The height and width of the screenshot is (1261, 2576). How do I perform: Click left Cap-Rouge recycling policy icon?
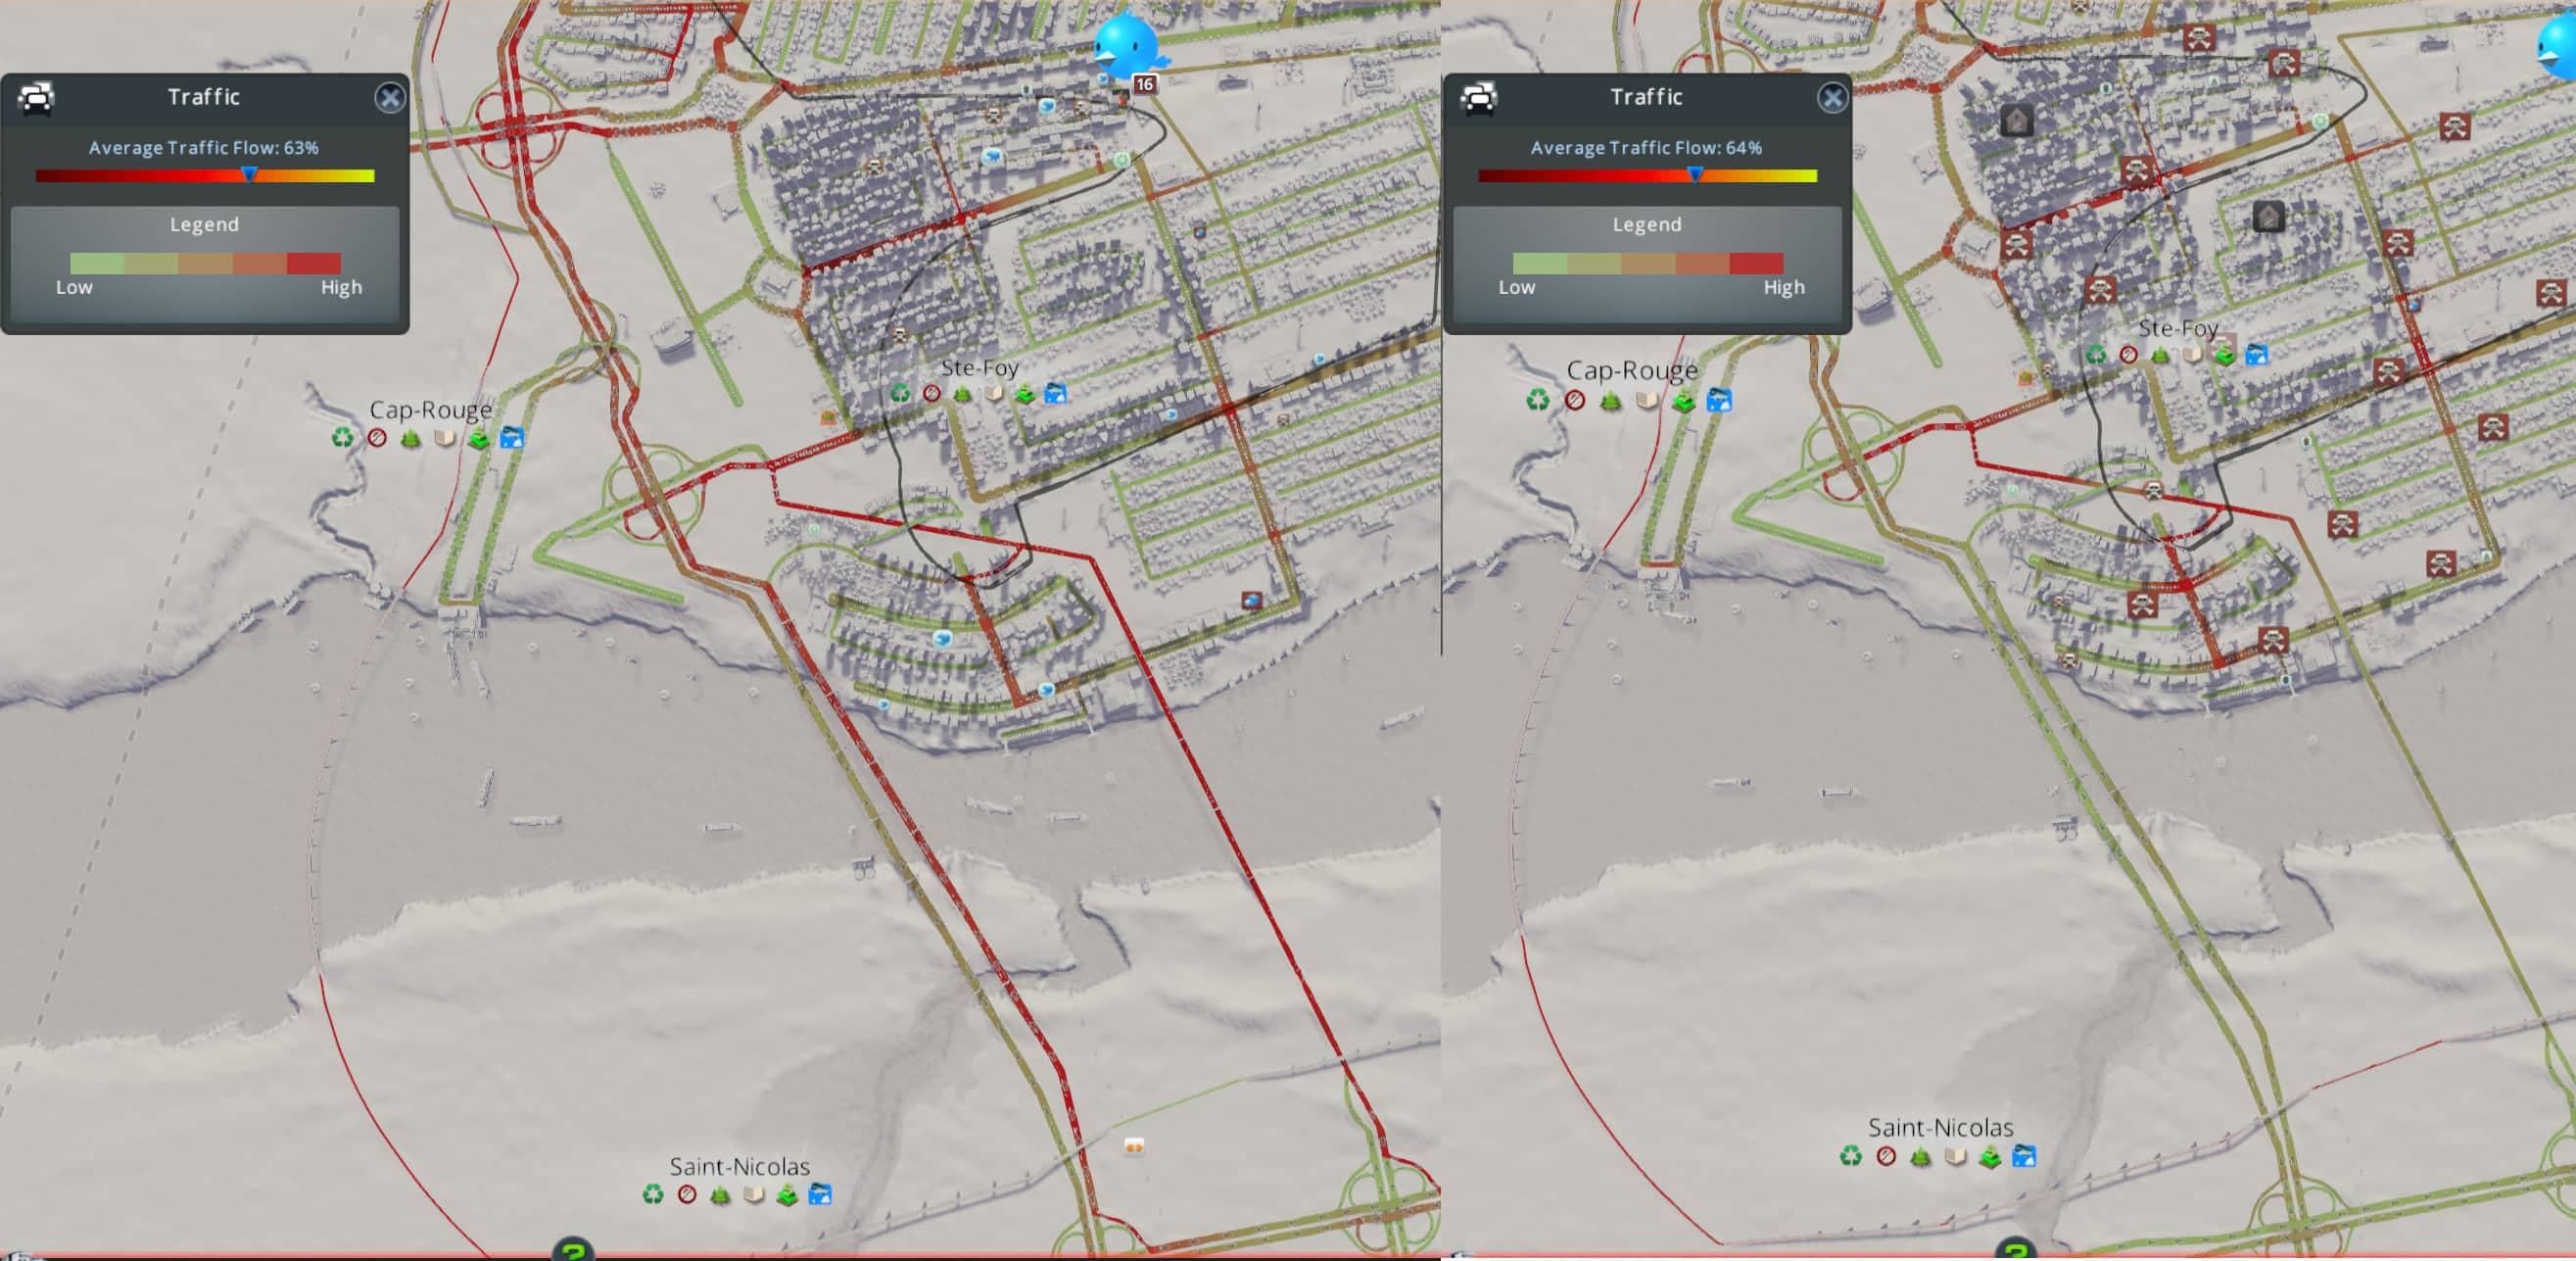tap(343, 438)
